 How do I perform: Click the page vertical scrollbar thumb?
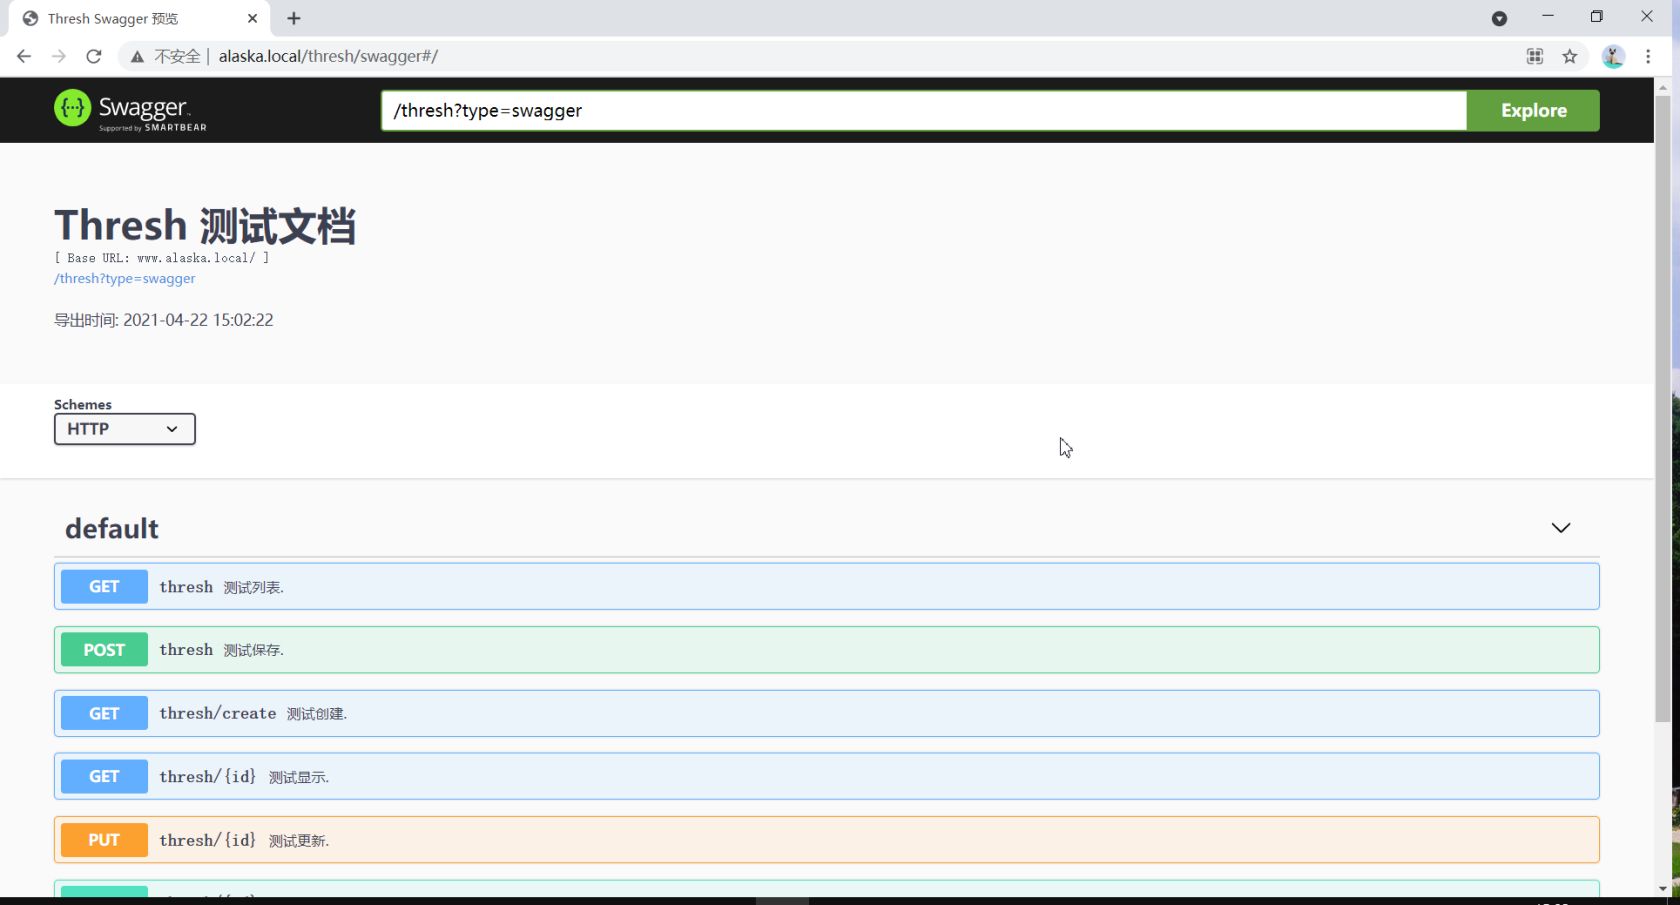(x=1663, y=408)
